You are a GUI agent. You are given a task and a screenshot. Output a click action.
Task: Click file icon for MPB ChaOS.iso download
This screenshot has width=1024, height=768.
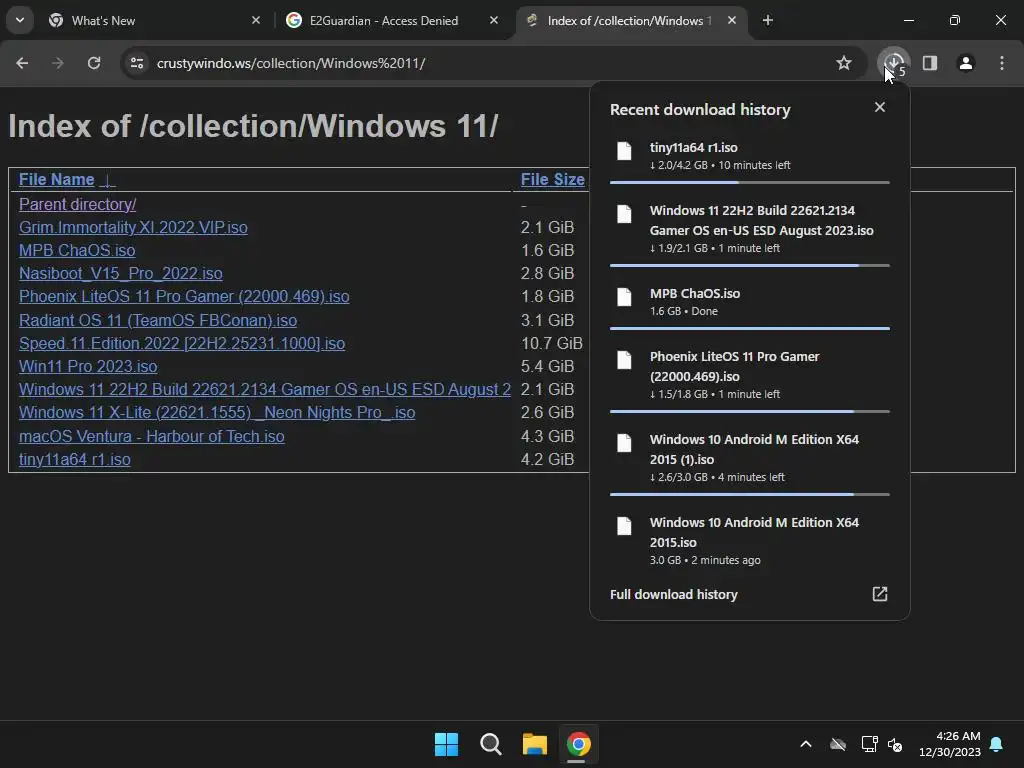point(624,297)
